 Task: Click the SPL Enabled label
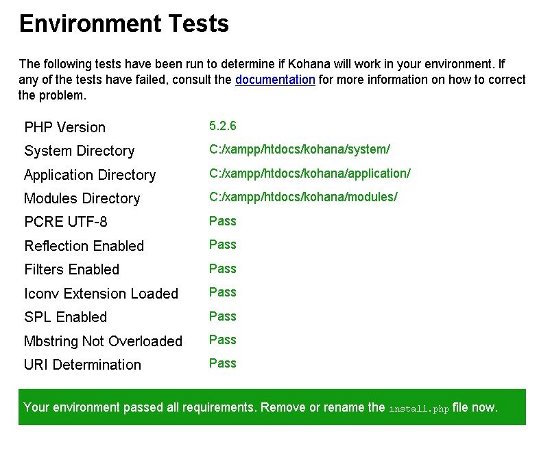[66, 317]
